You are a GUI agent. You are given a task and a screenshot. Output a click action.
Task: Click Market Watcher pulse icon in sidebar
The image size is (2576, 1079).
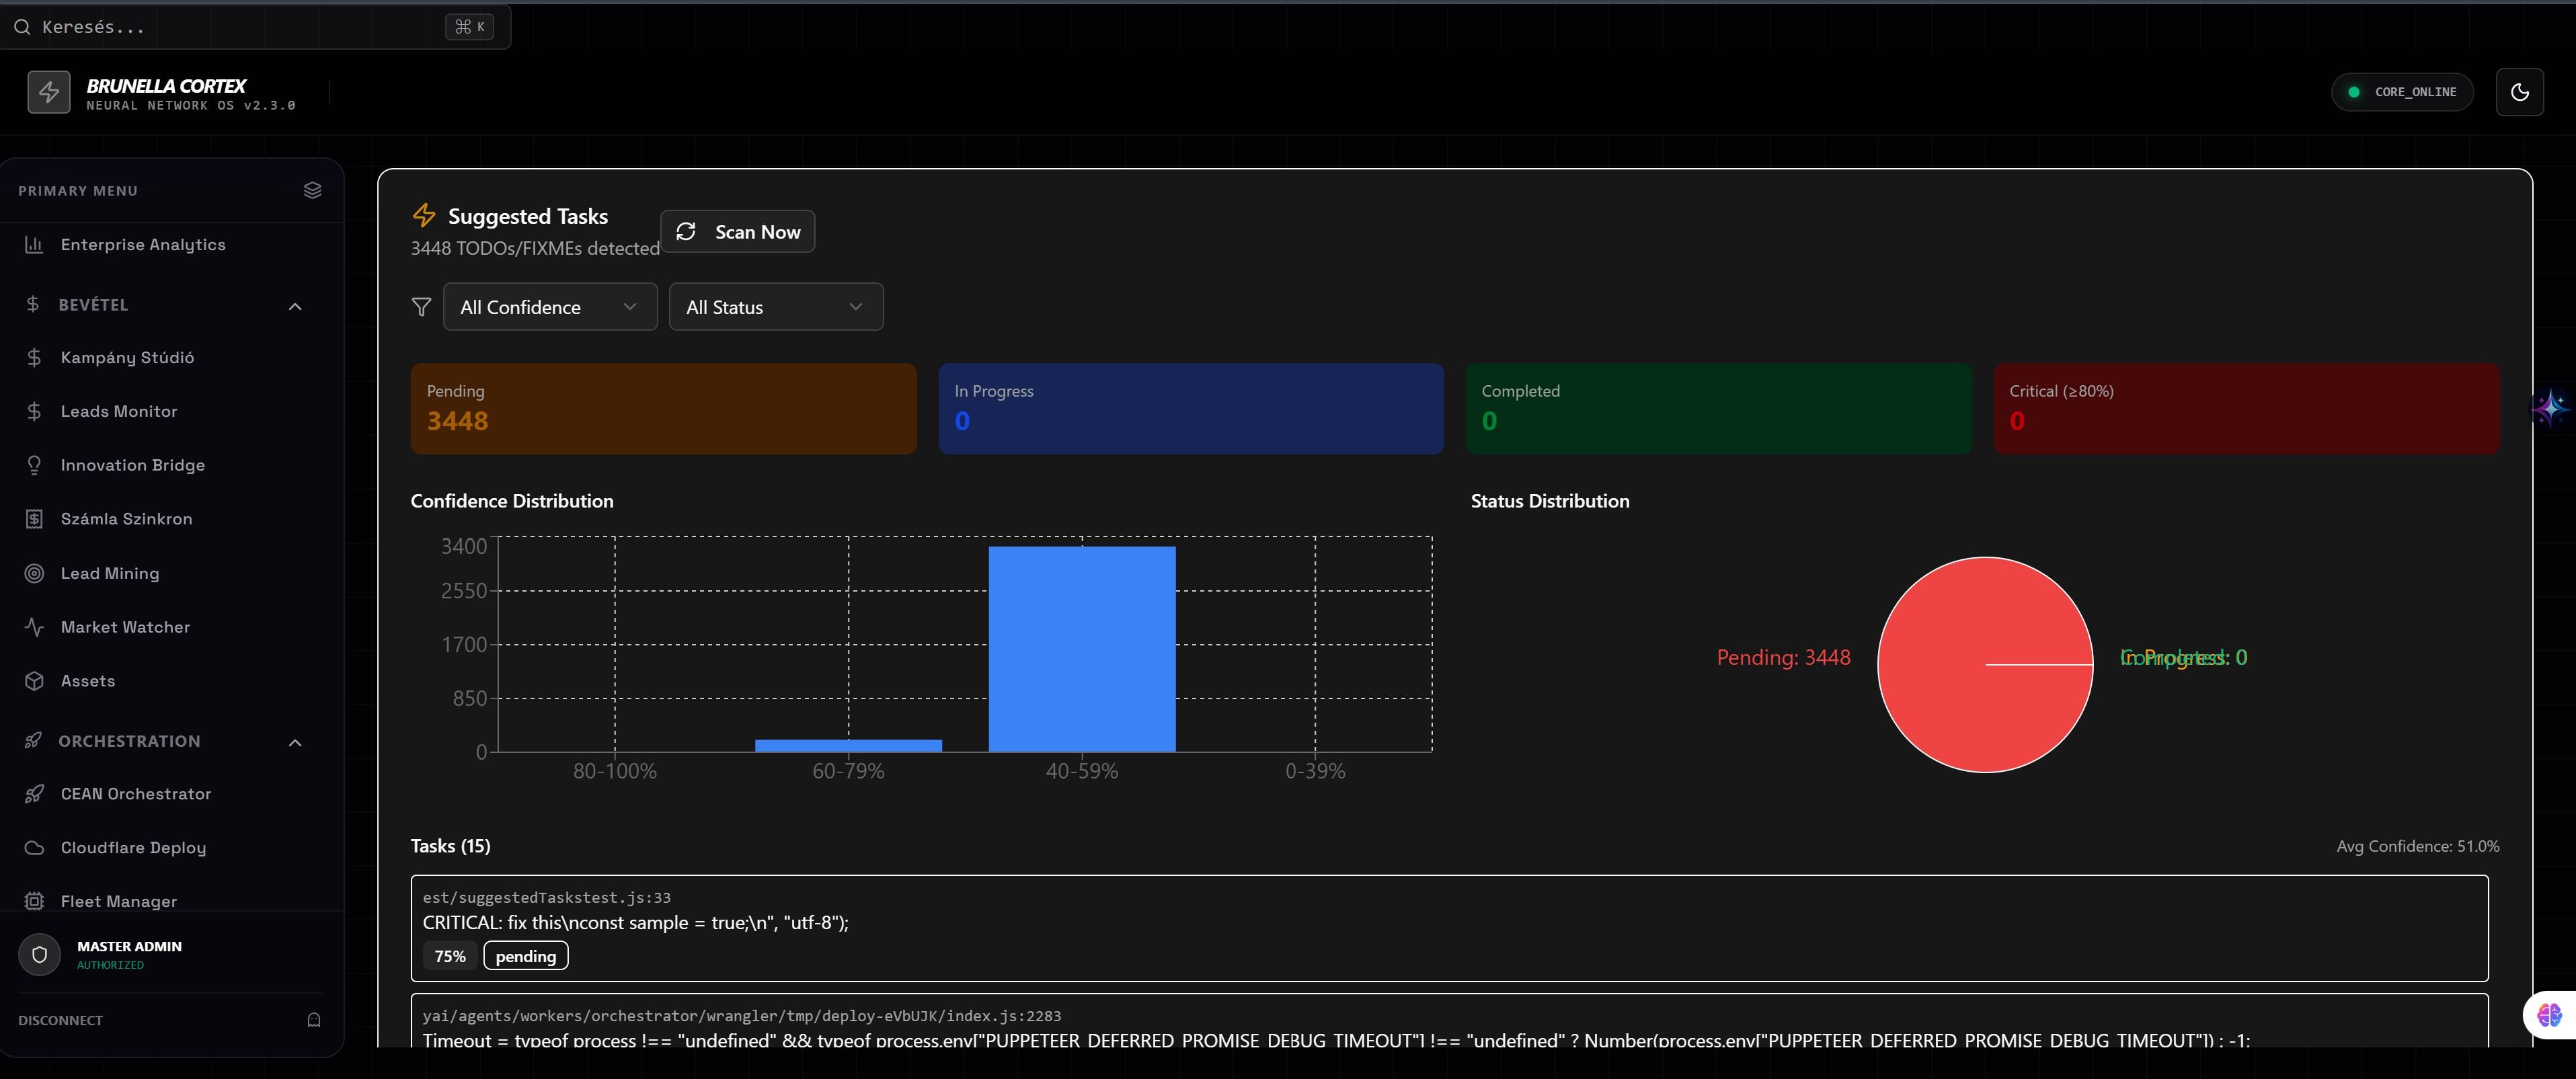click(x=34, y=627)
